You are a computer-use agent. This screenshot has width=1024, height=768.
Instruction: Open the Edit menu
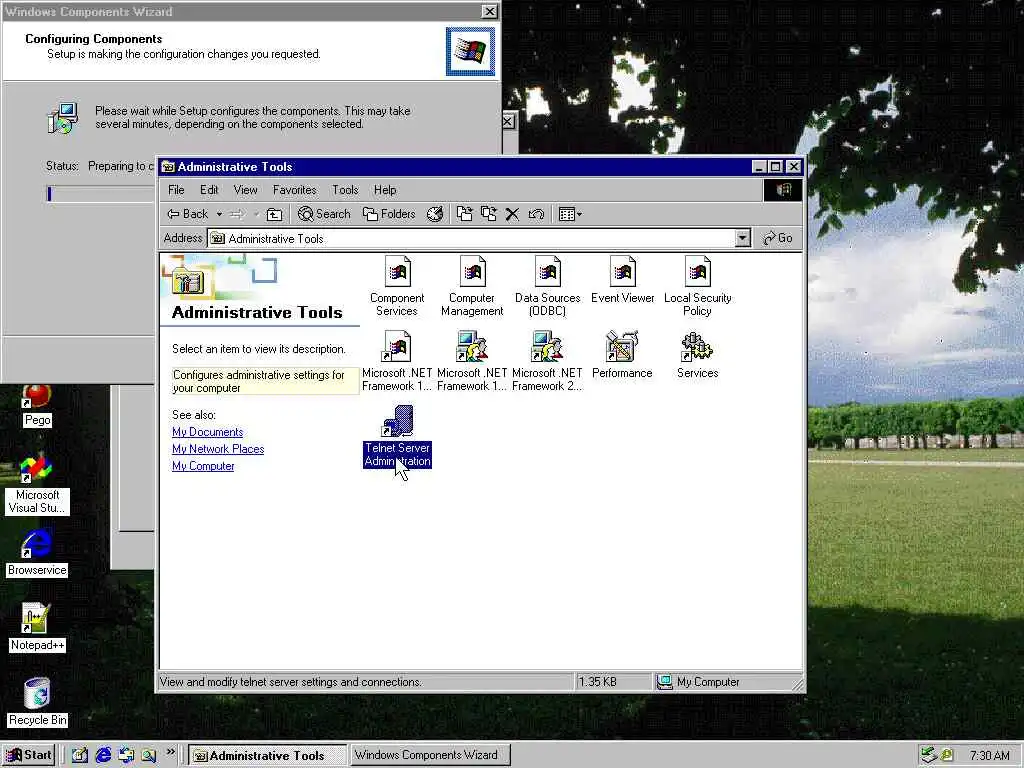coord(209,190)
